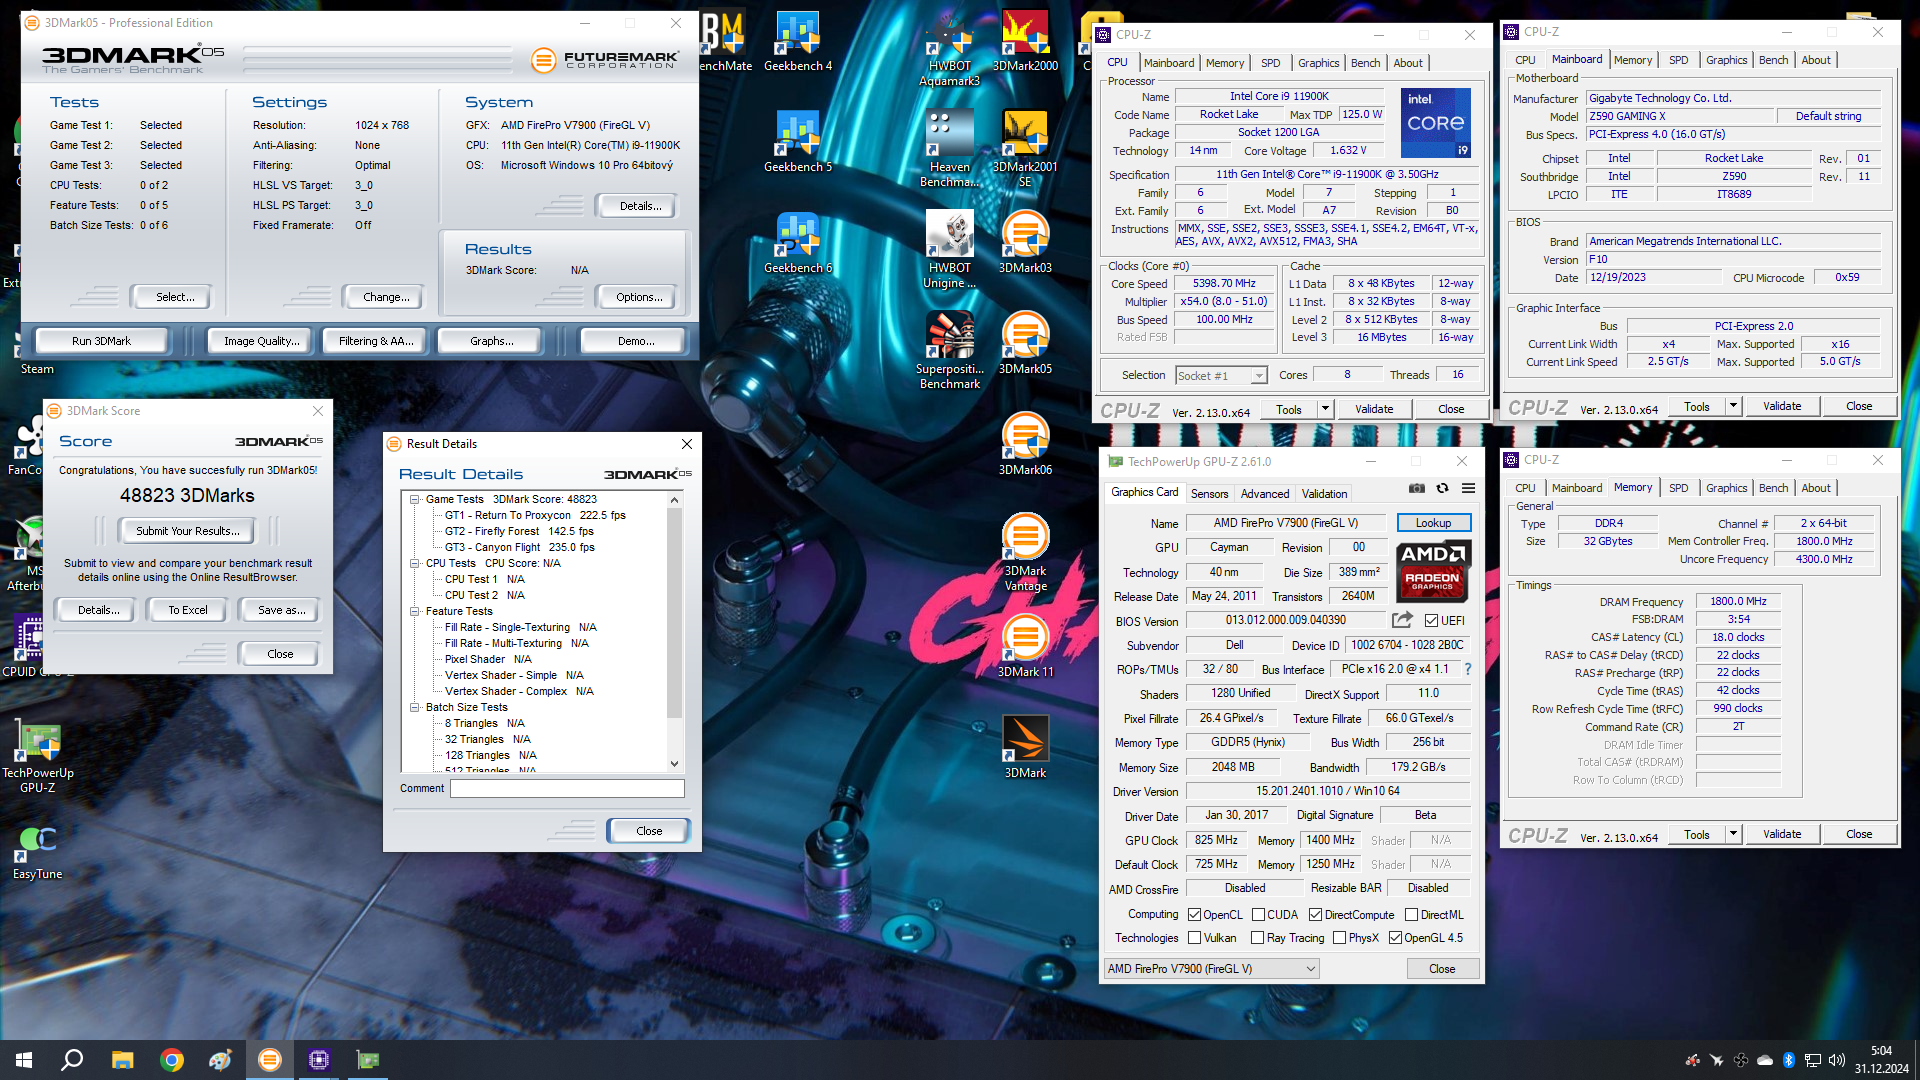Toggle CUDA checkbox in GPU-Z
Image resolution: width=1920 pixels, height=1080 pixels.
1258,915
